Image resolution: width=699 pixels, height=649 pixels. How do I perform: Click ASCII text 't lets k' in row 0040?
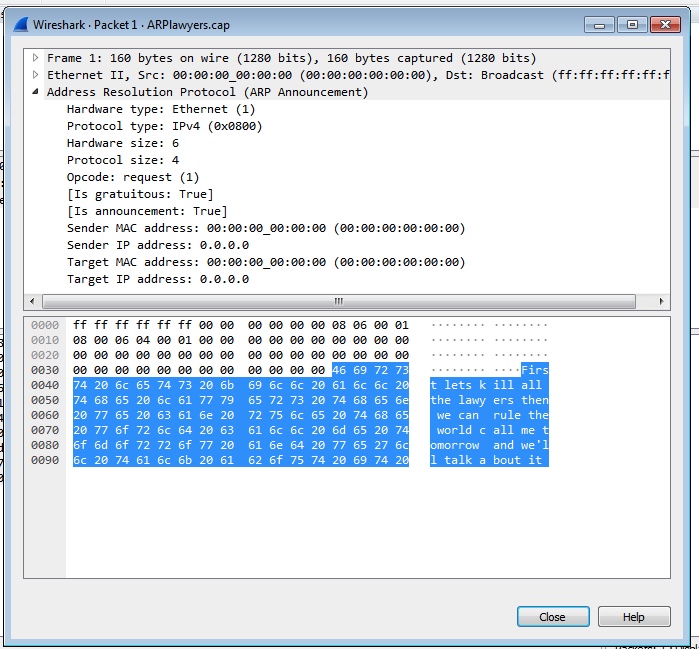click(458, 385)
